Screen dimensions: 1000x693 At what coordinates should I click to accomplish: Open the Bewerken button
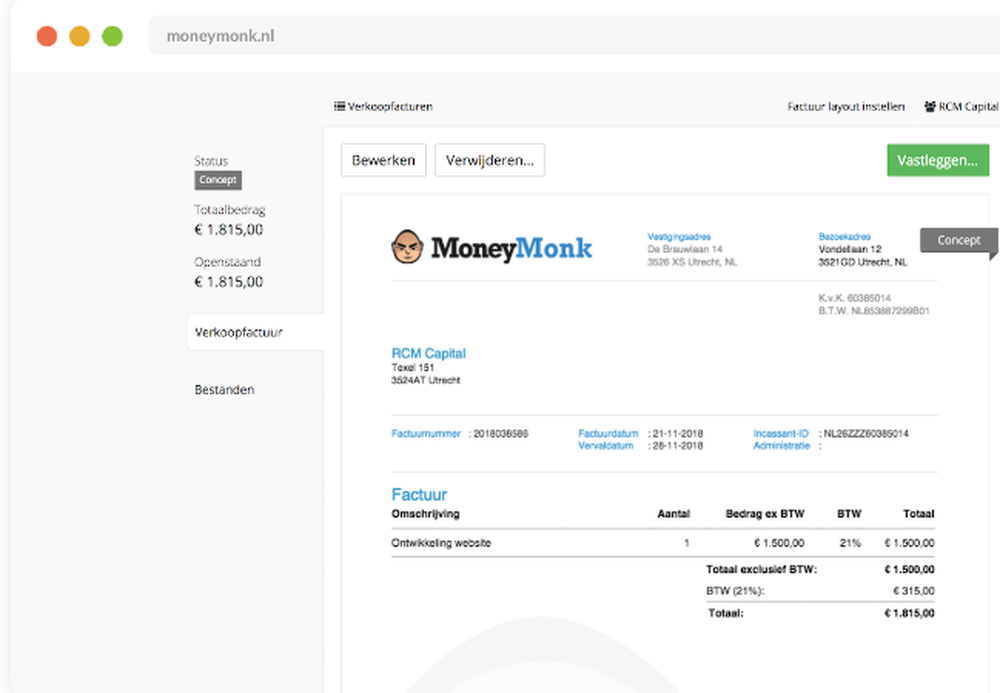[383, 160]
